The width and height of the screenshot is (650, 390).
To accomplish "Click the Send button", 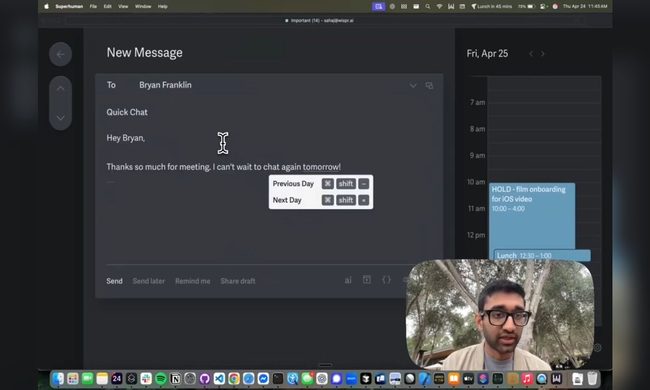I will [x=114, y=281].
